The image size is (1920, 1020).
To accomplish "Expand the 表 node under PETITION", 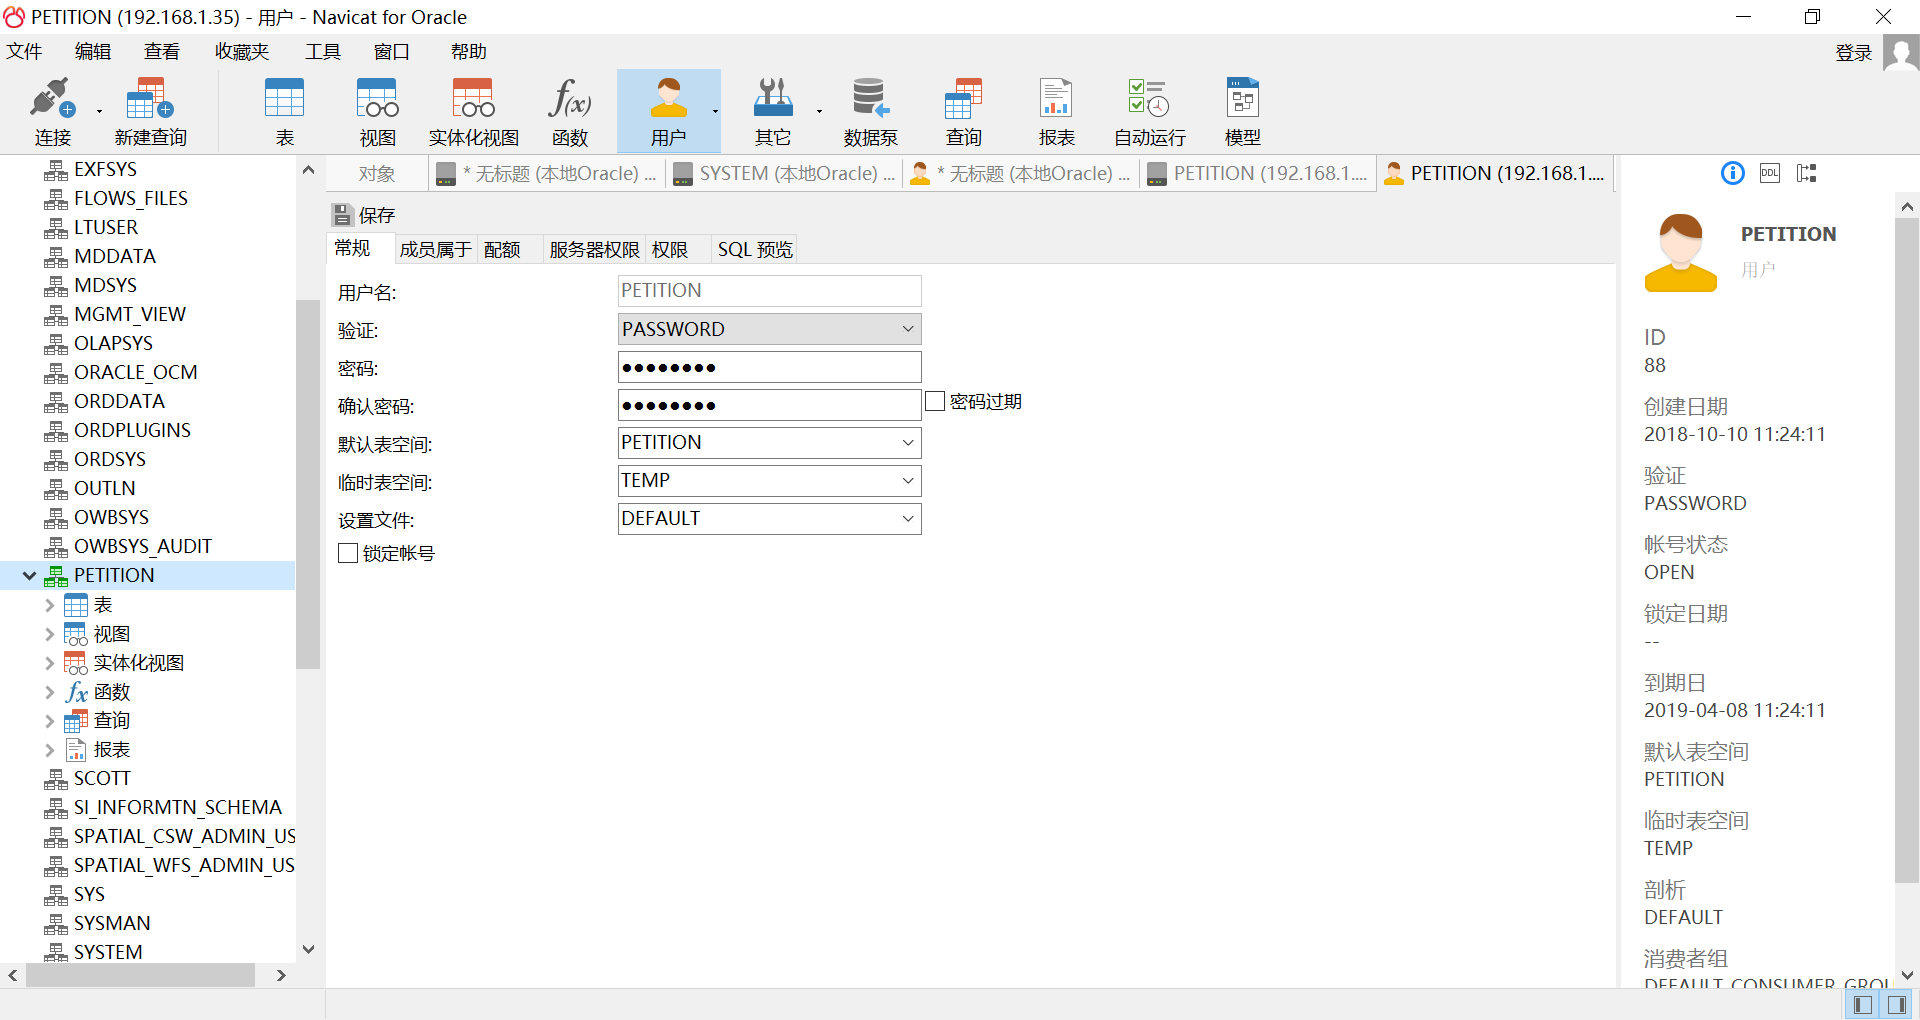I will click(49, 605).
